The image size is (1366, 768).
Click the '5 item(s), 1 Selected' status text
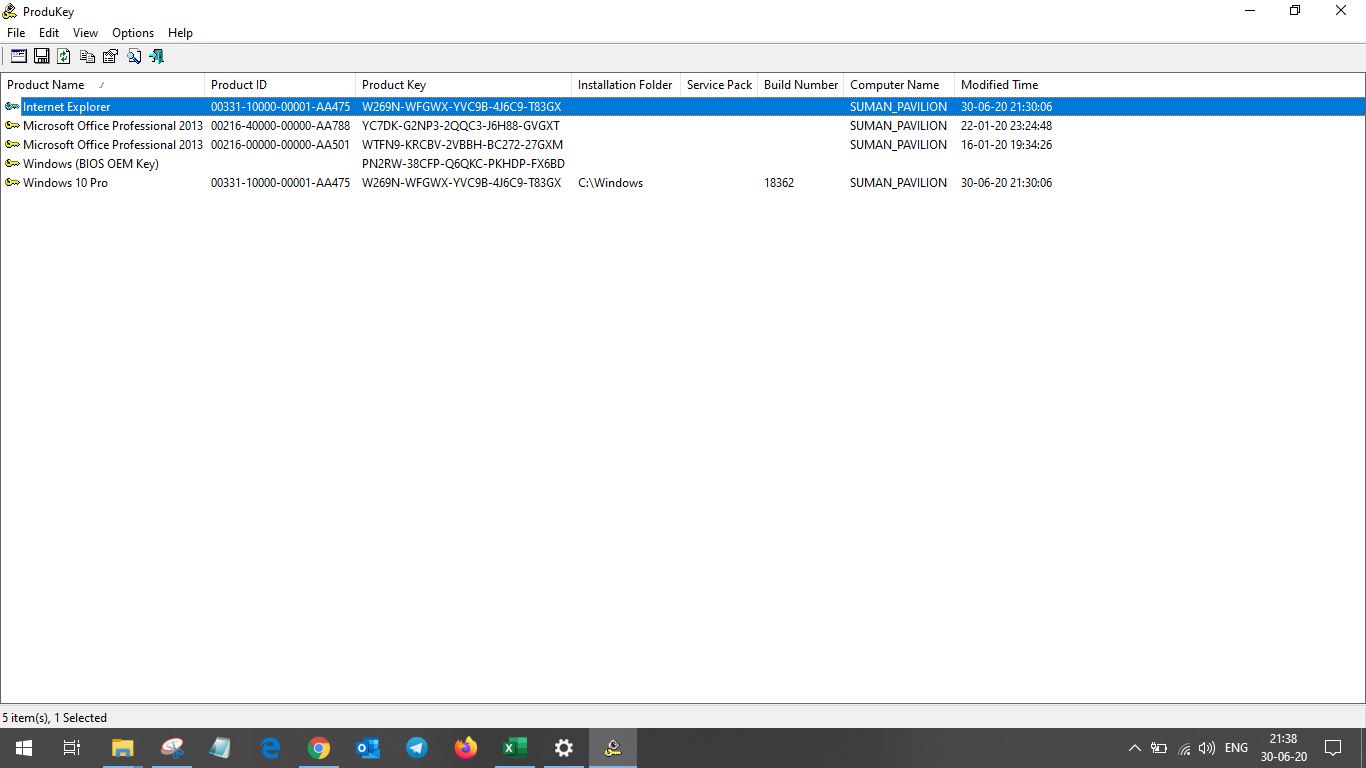[54, 718]
